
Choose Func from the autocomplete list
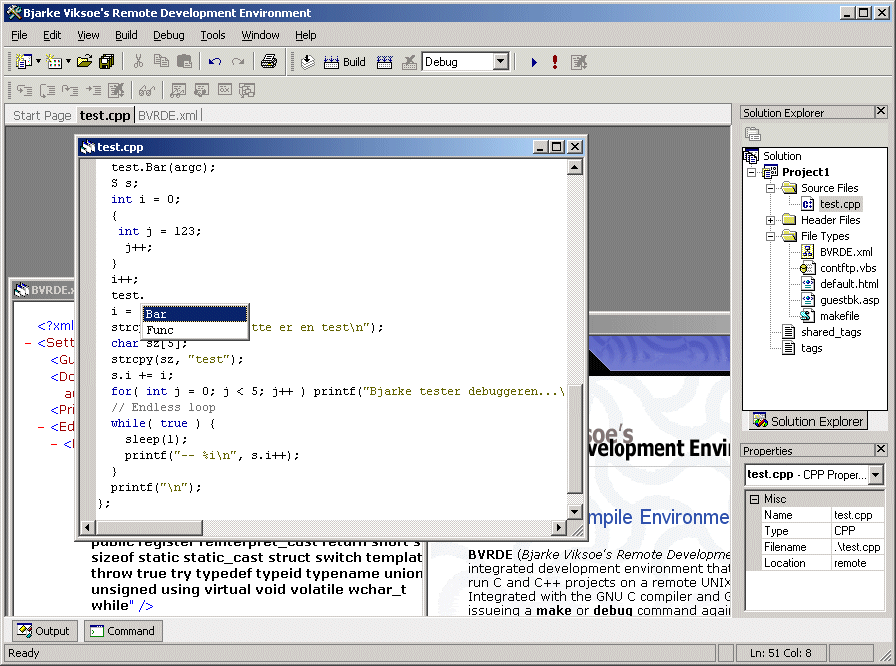(160, 330)
